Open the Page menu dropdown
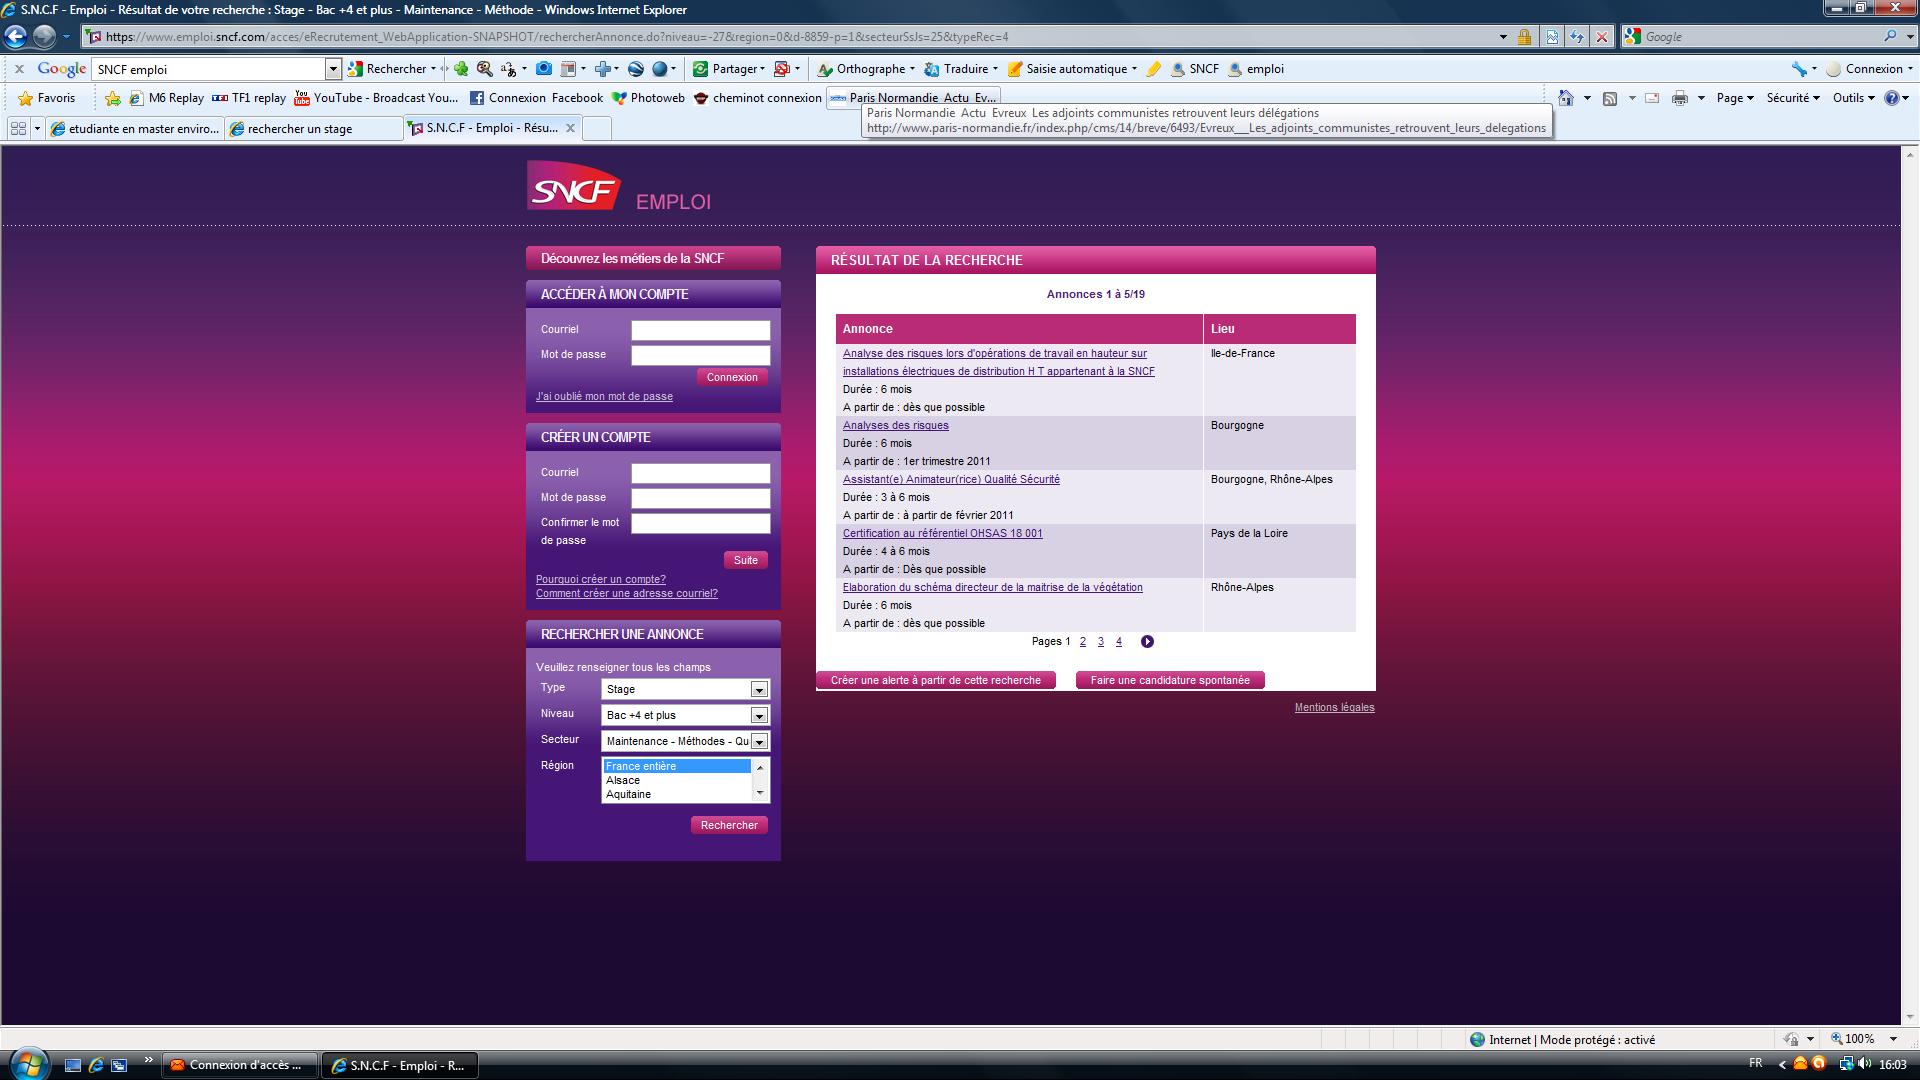Image resolution: width=1920 pixels, height=1080 pixels. [1735, 98]
